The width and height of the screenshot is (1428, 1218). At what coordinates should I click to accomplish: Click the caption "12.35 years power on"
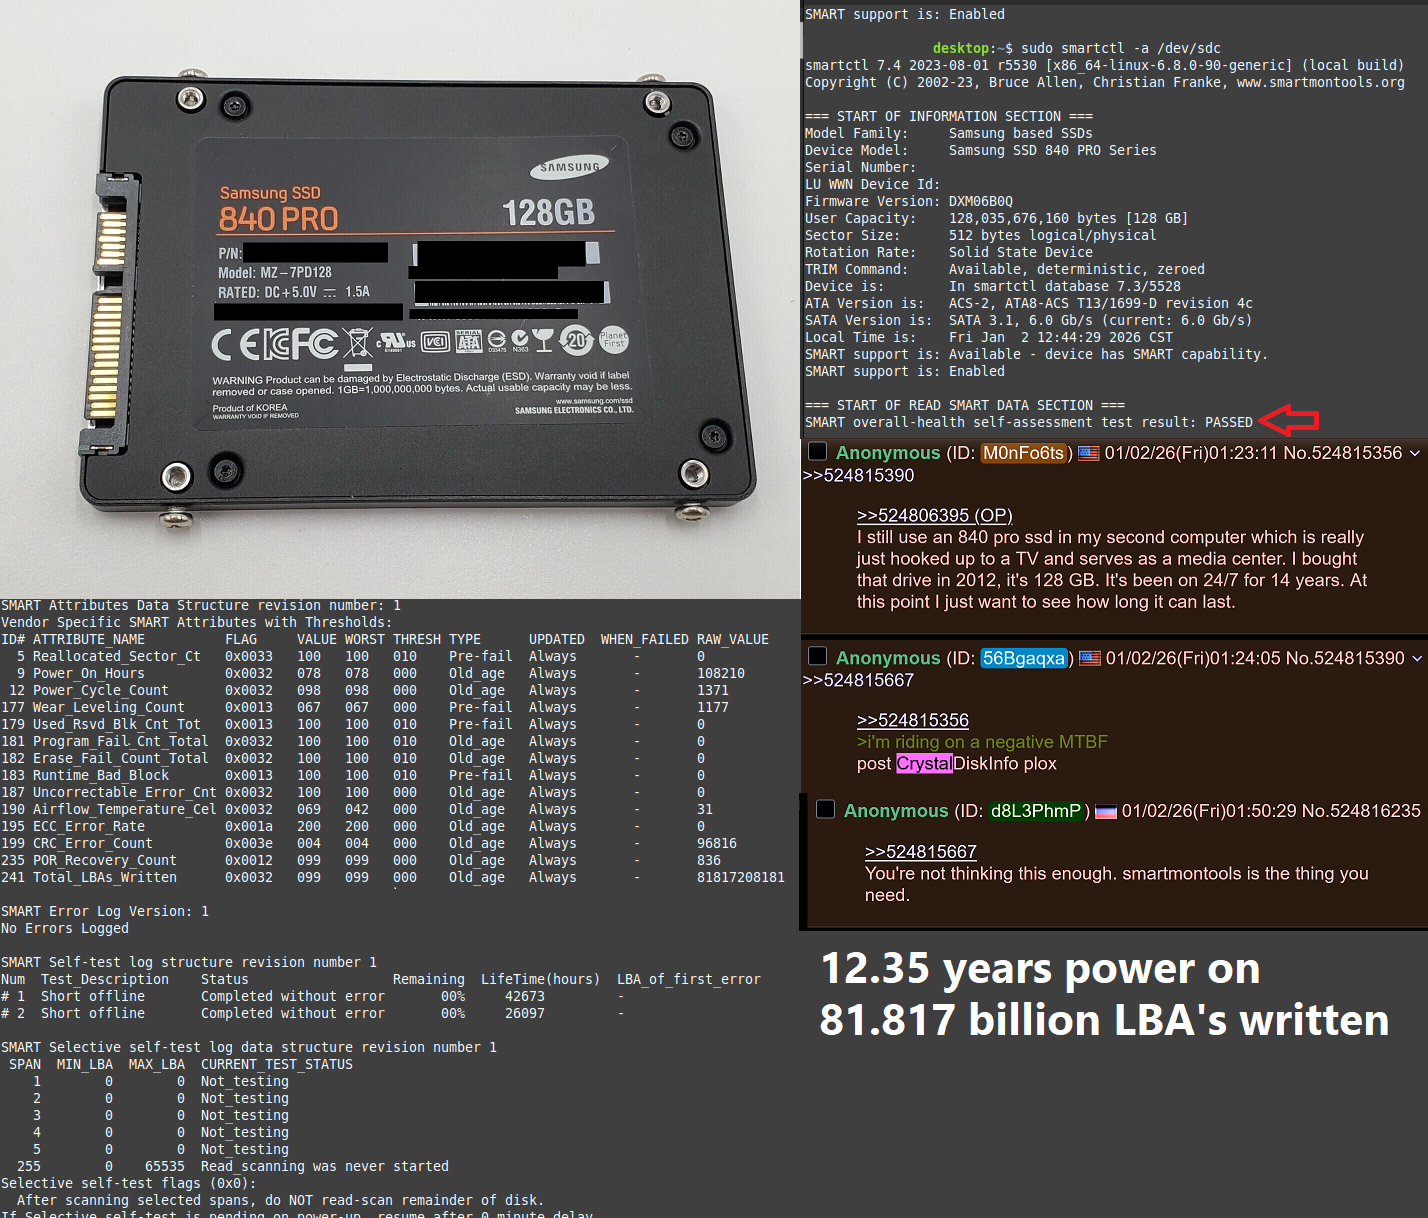tap(1040, 969)
